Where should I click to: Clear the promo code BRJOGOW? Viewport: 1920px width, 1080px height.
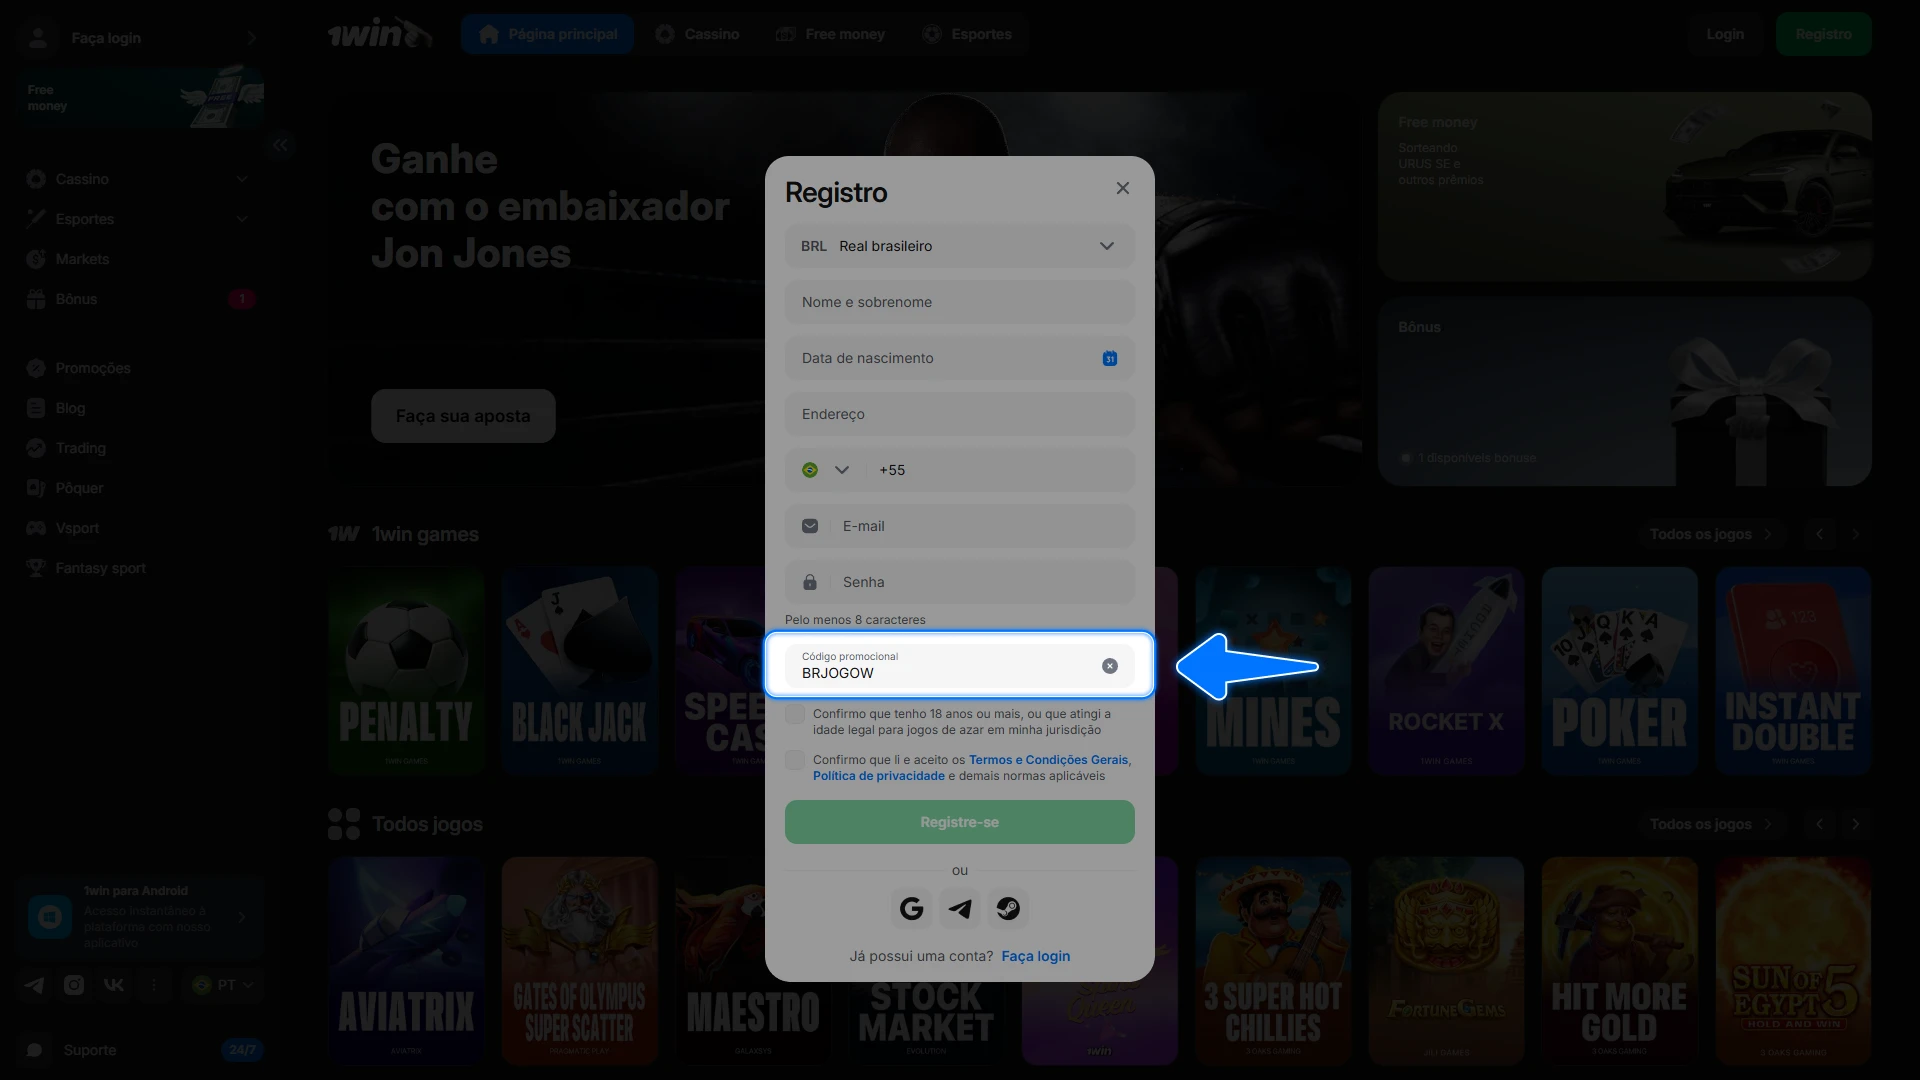[1110, 666]
